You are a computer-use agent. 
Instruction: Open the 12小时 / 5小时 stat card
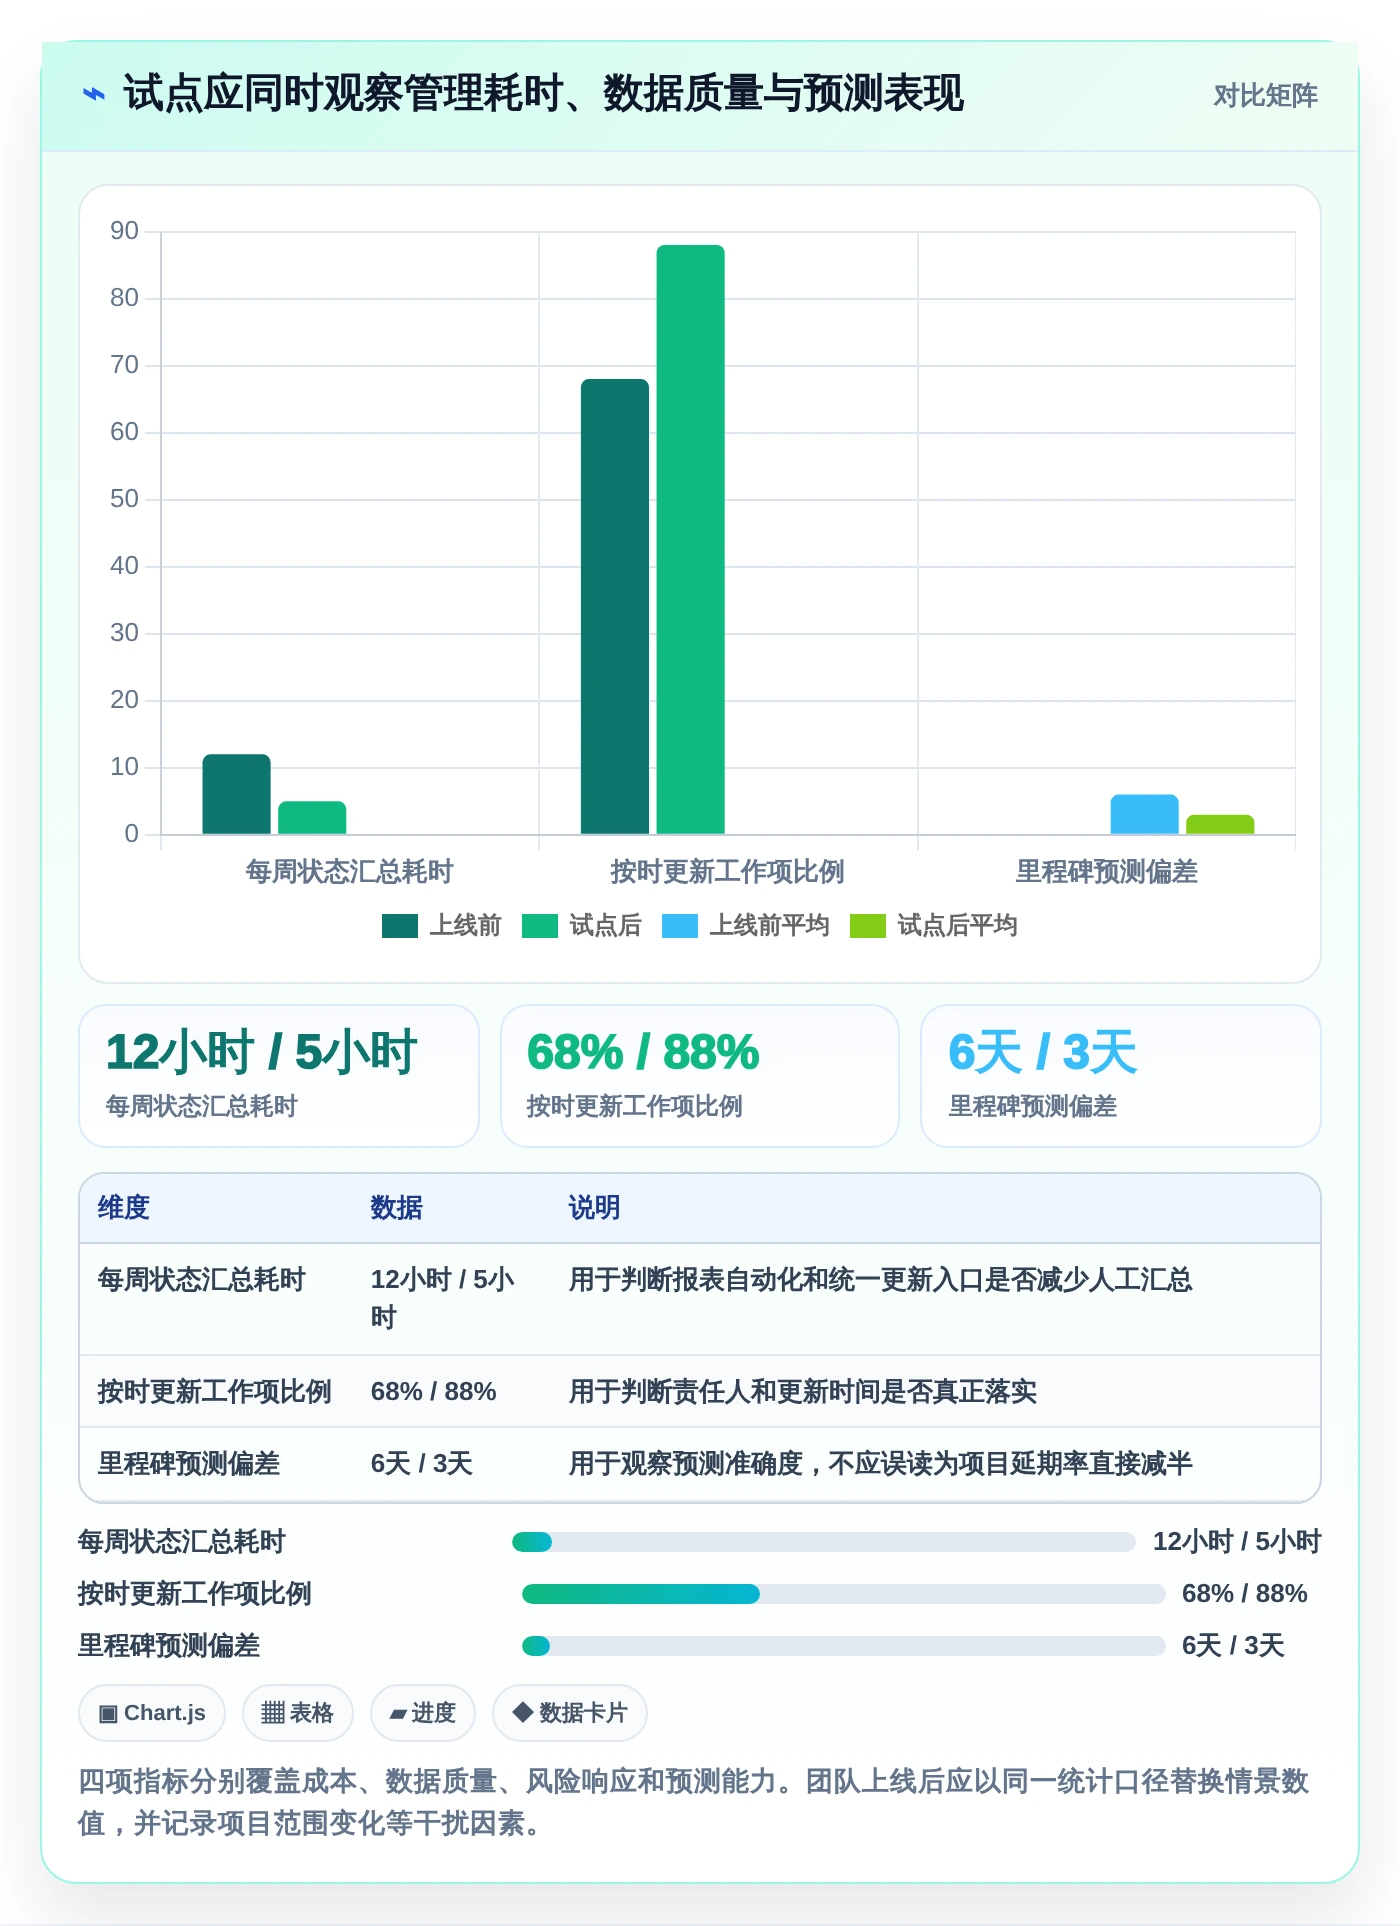[x=279, y=1076]
